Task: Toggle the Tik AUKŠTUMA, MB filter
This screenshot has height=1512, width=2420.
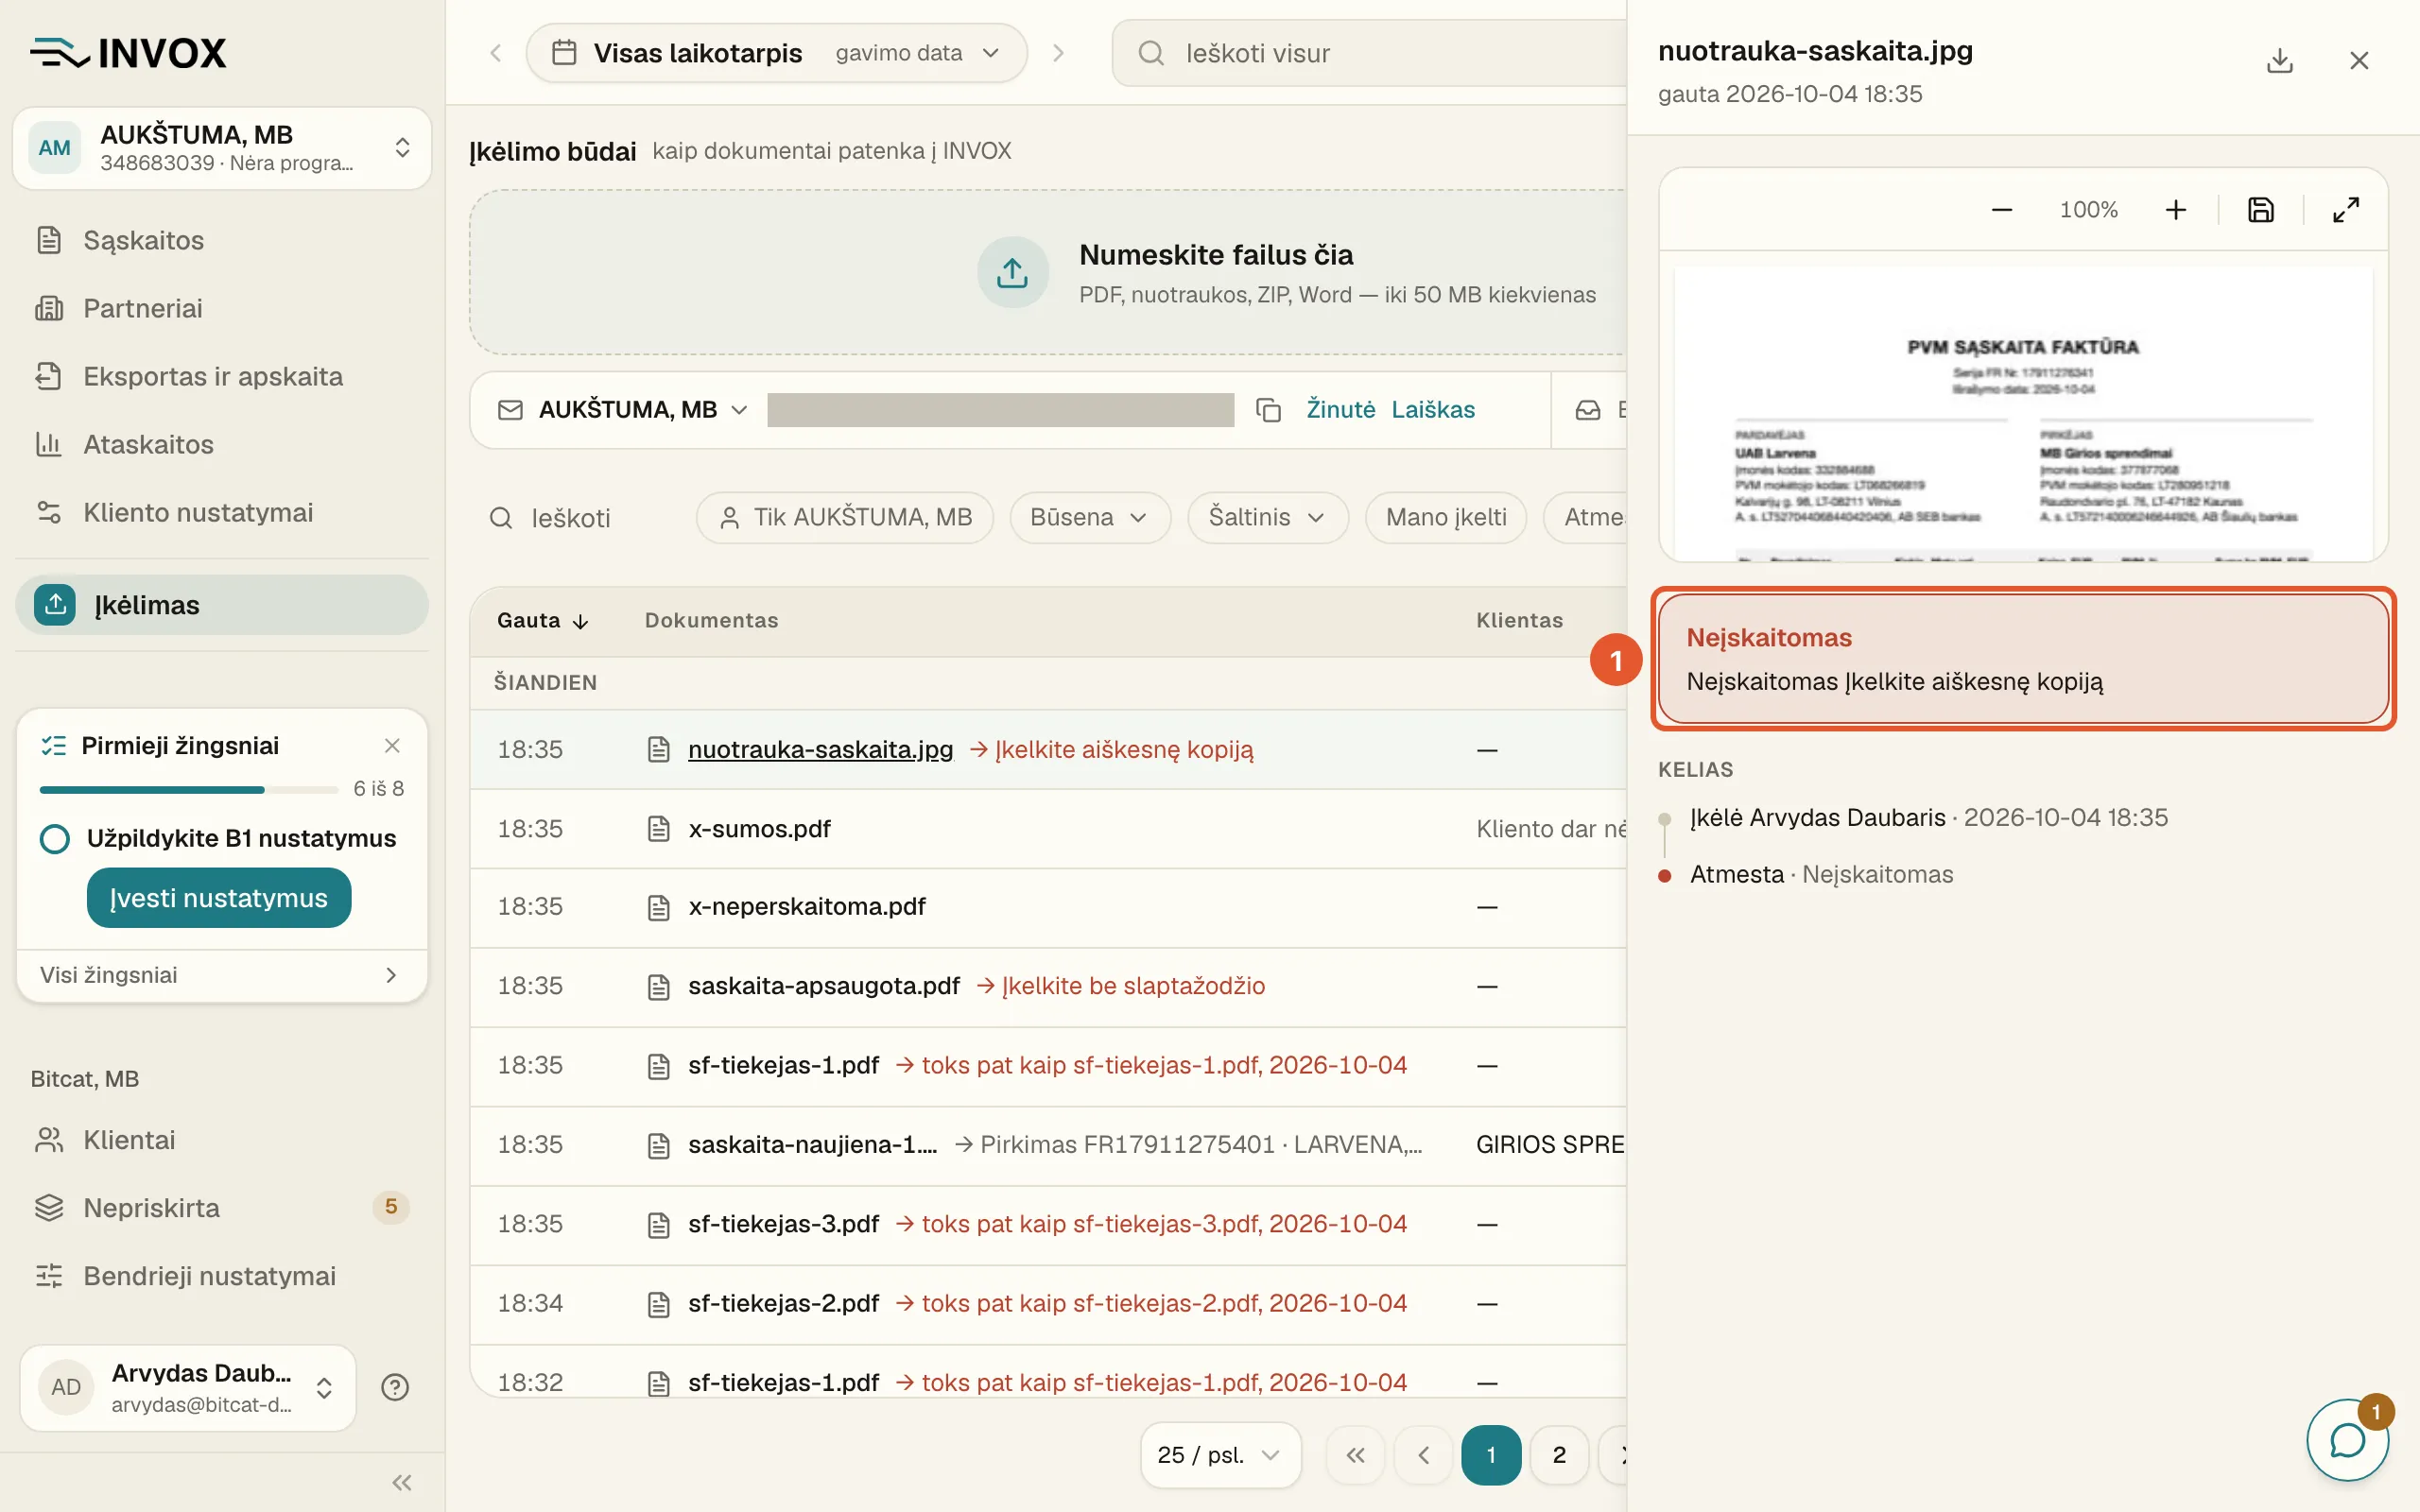Action: (x=844, y=518)
